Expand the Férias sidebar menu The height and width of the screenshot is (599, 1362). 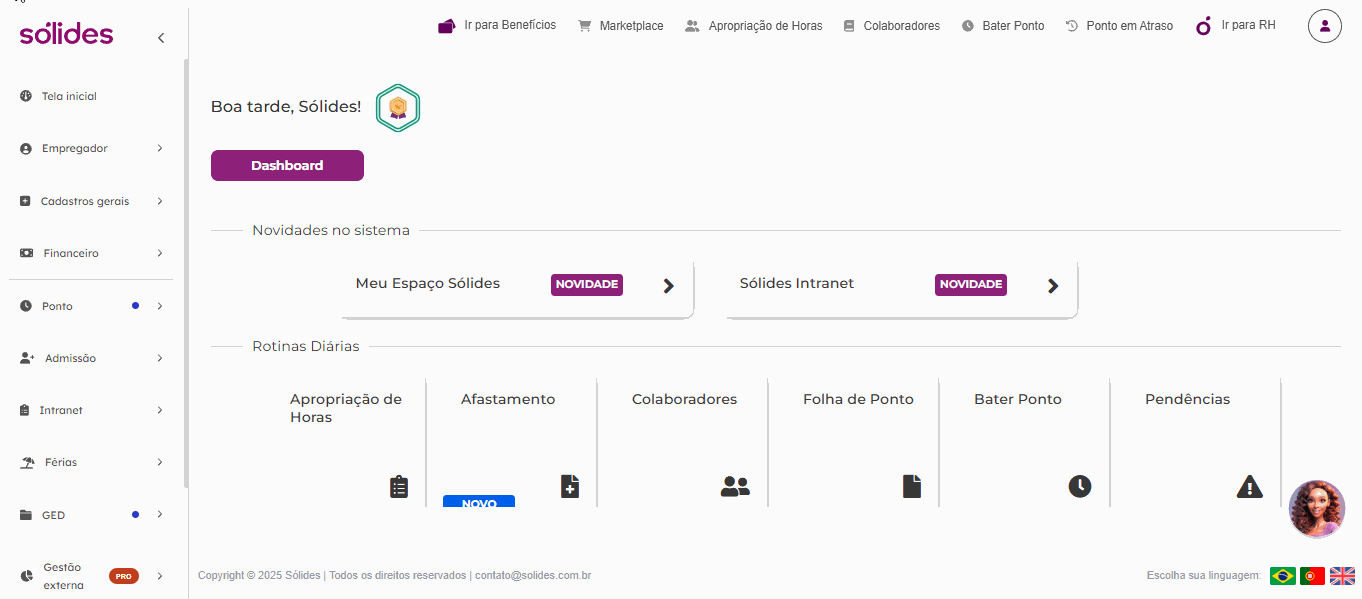click(x=90, y=463)
